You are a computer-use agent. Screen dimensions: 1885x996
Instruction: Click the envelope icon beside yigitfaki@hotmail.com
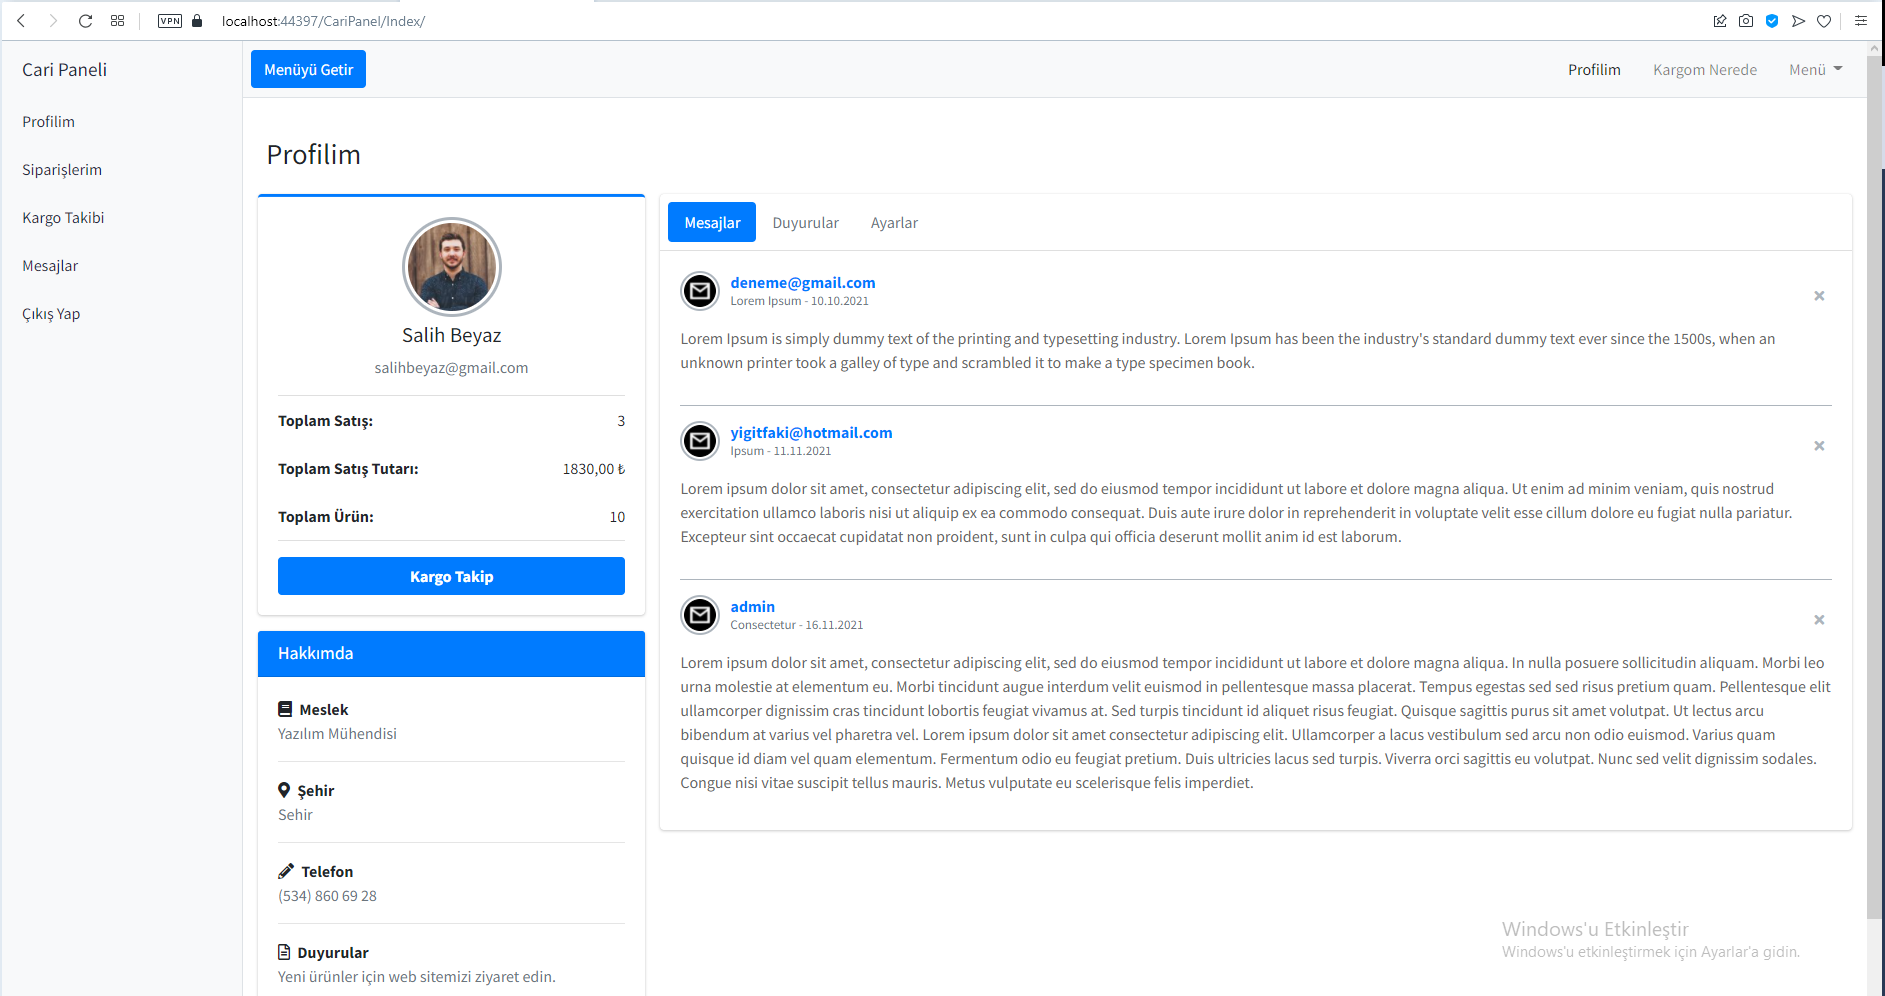tap(700, 441)
